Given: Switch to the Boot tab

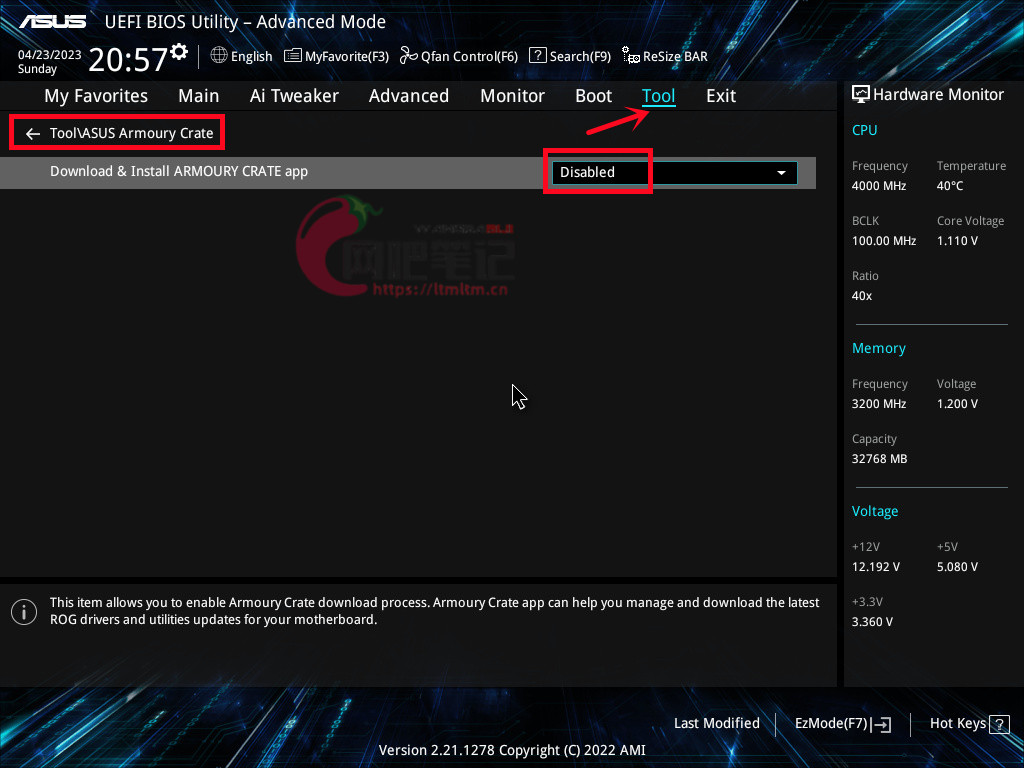Looking at the screenshot, I should pos(593,96).
